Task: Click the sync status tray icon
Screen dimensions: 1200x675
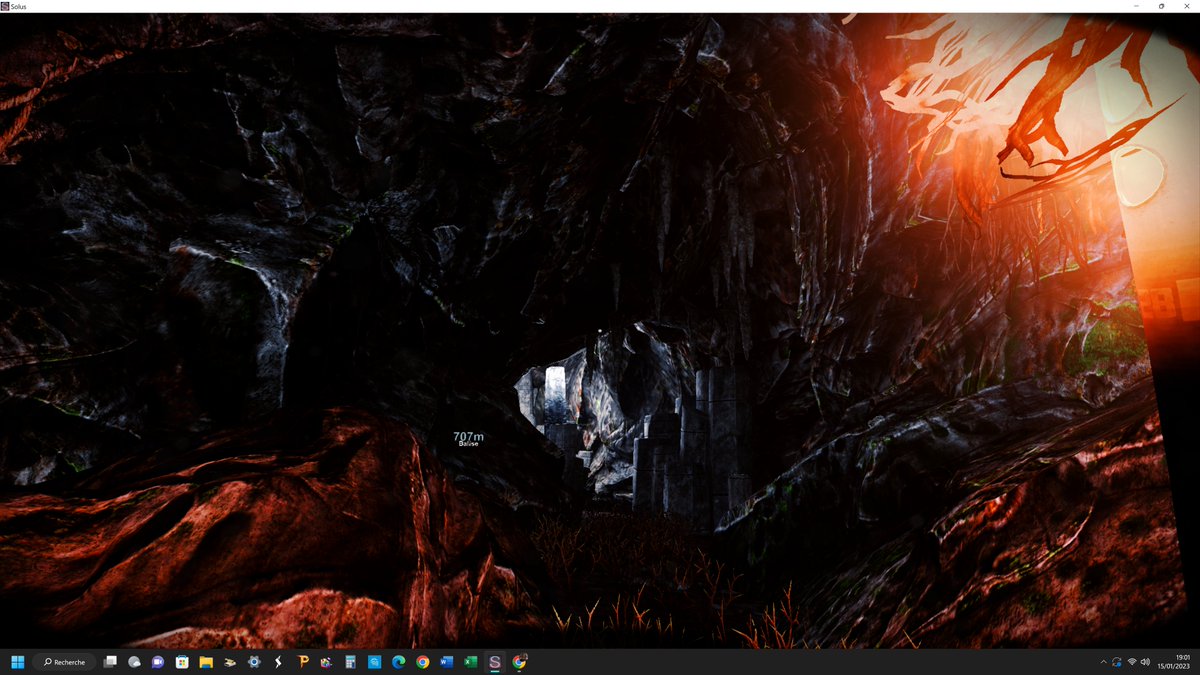Action: 1117,662
